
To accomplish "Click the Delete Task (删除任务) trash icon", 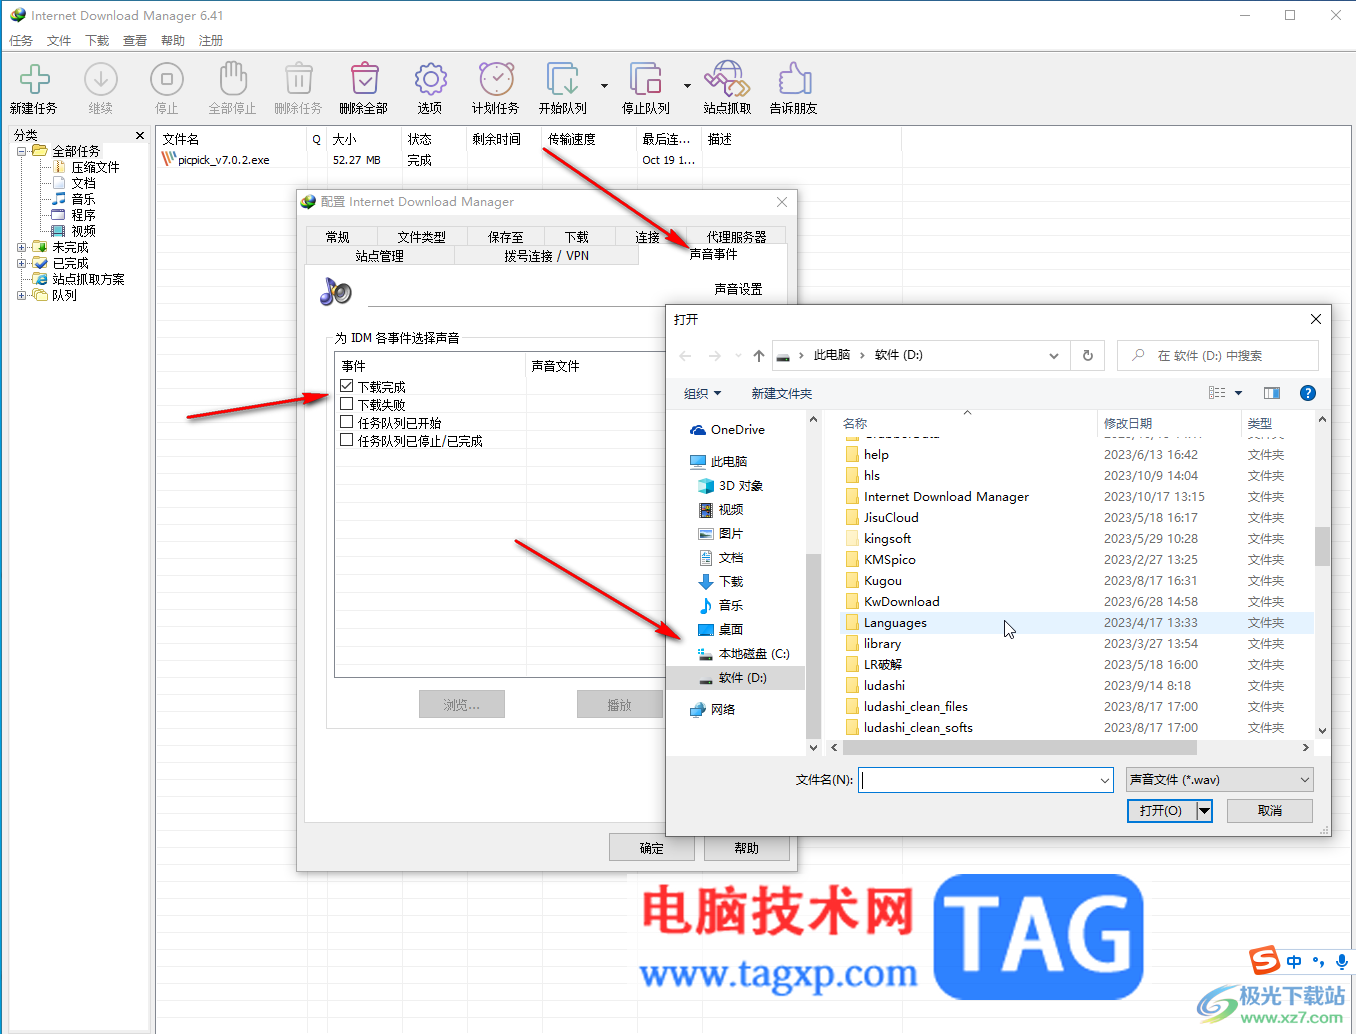I will (x=298, y=79).
